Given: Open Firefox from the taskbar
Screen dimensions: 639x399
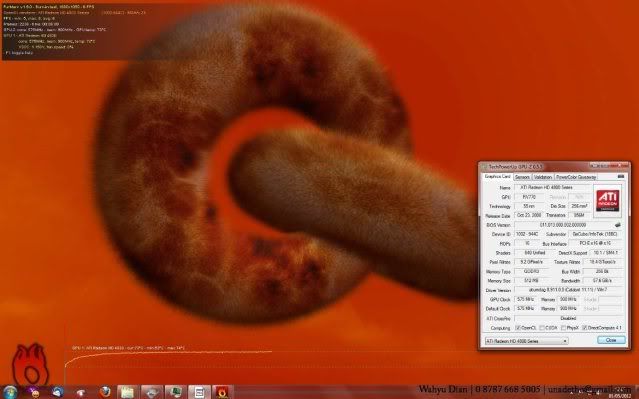Looking at the screenshot, I should tap(105, 392).
